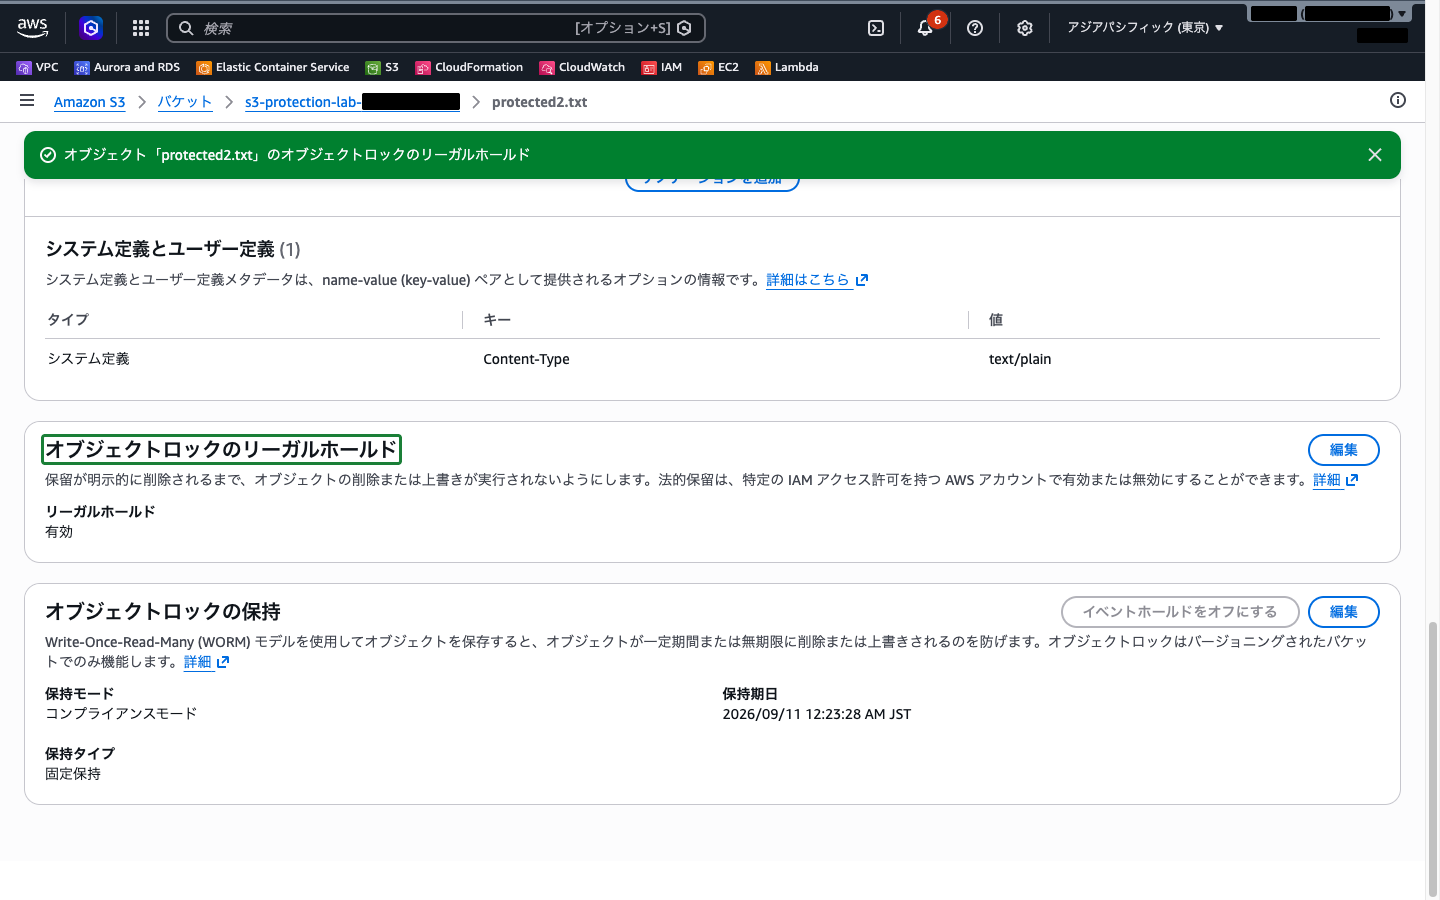Open 詳細 link in legal hold section
The height and width of the screenshot is (900, 1440).
coord(1335,480)
